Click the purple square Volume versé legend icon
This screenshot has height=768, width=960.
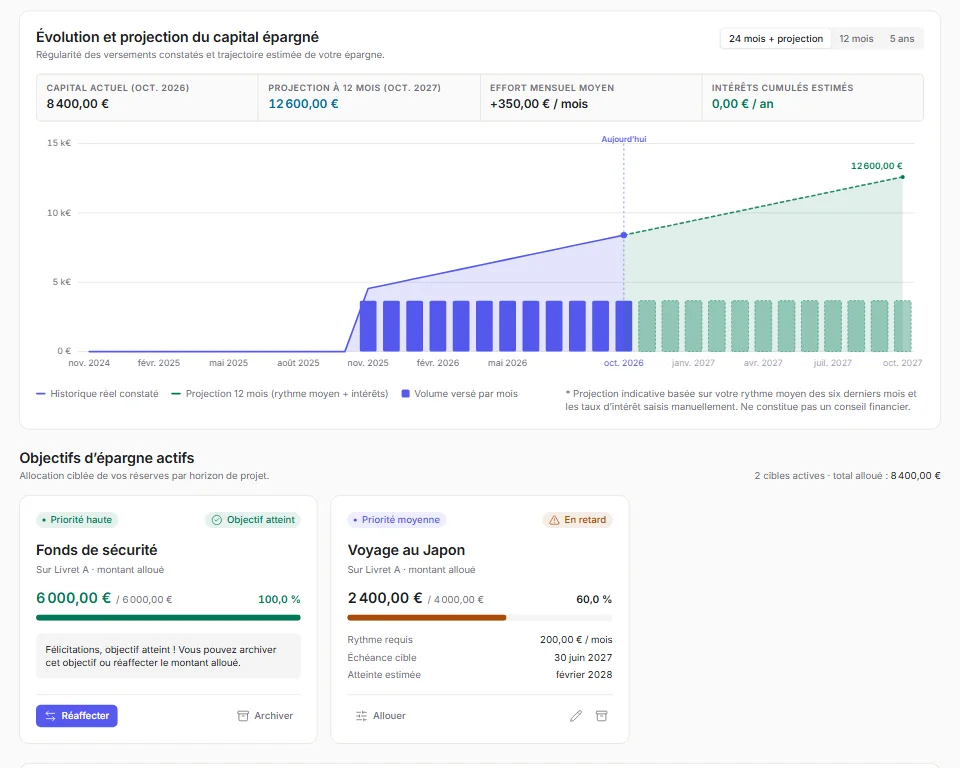pyautogui.click(x=405, y=394)
